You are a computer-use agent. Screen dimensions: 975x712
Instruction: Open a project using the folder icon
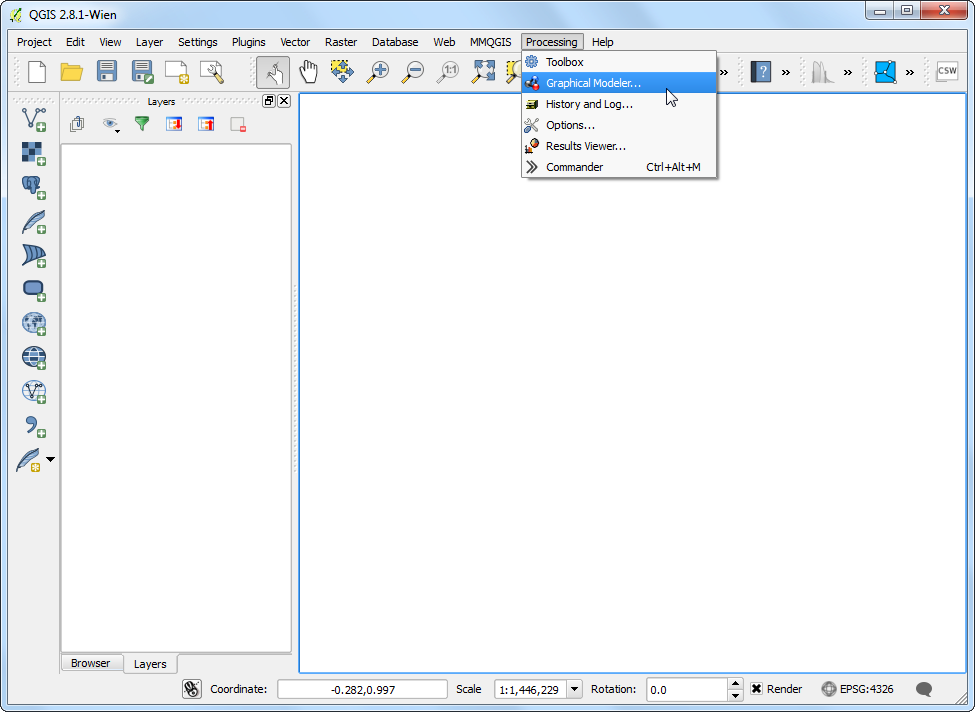pyautogui.click(x=72, y=72)
